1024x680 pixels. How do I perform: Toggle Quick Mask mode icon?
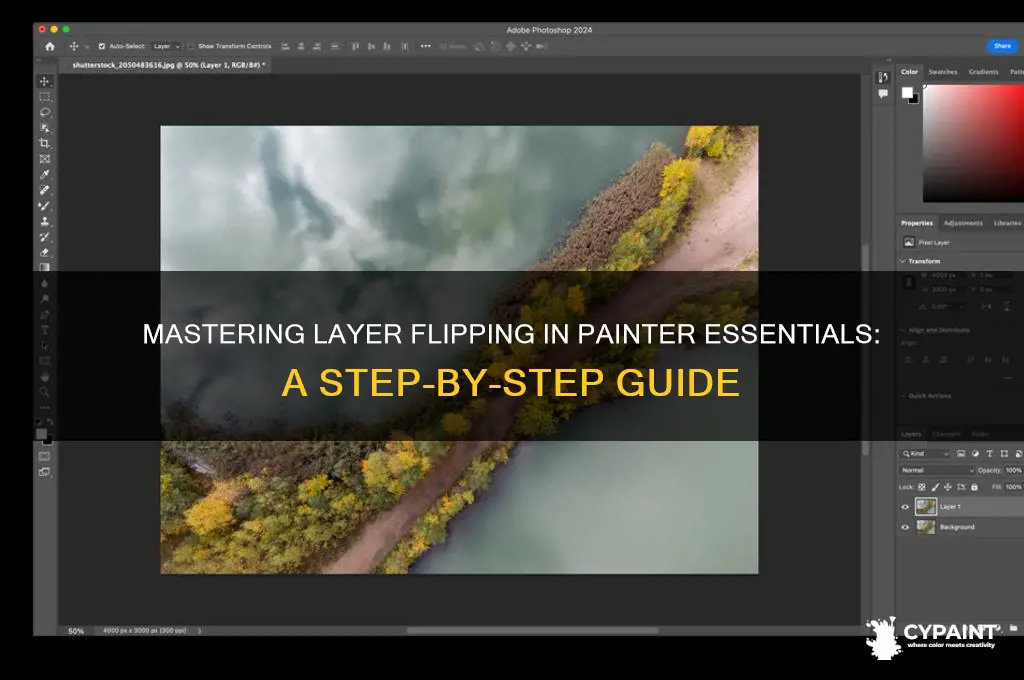tap(44, 456)
